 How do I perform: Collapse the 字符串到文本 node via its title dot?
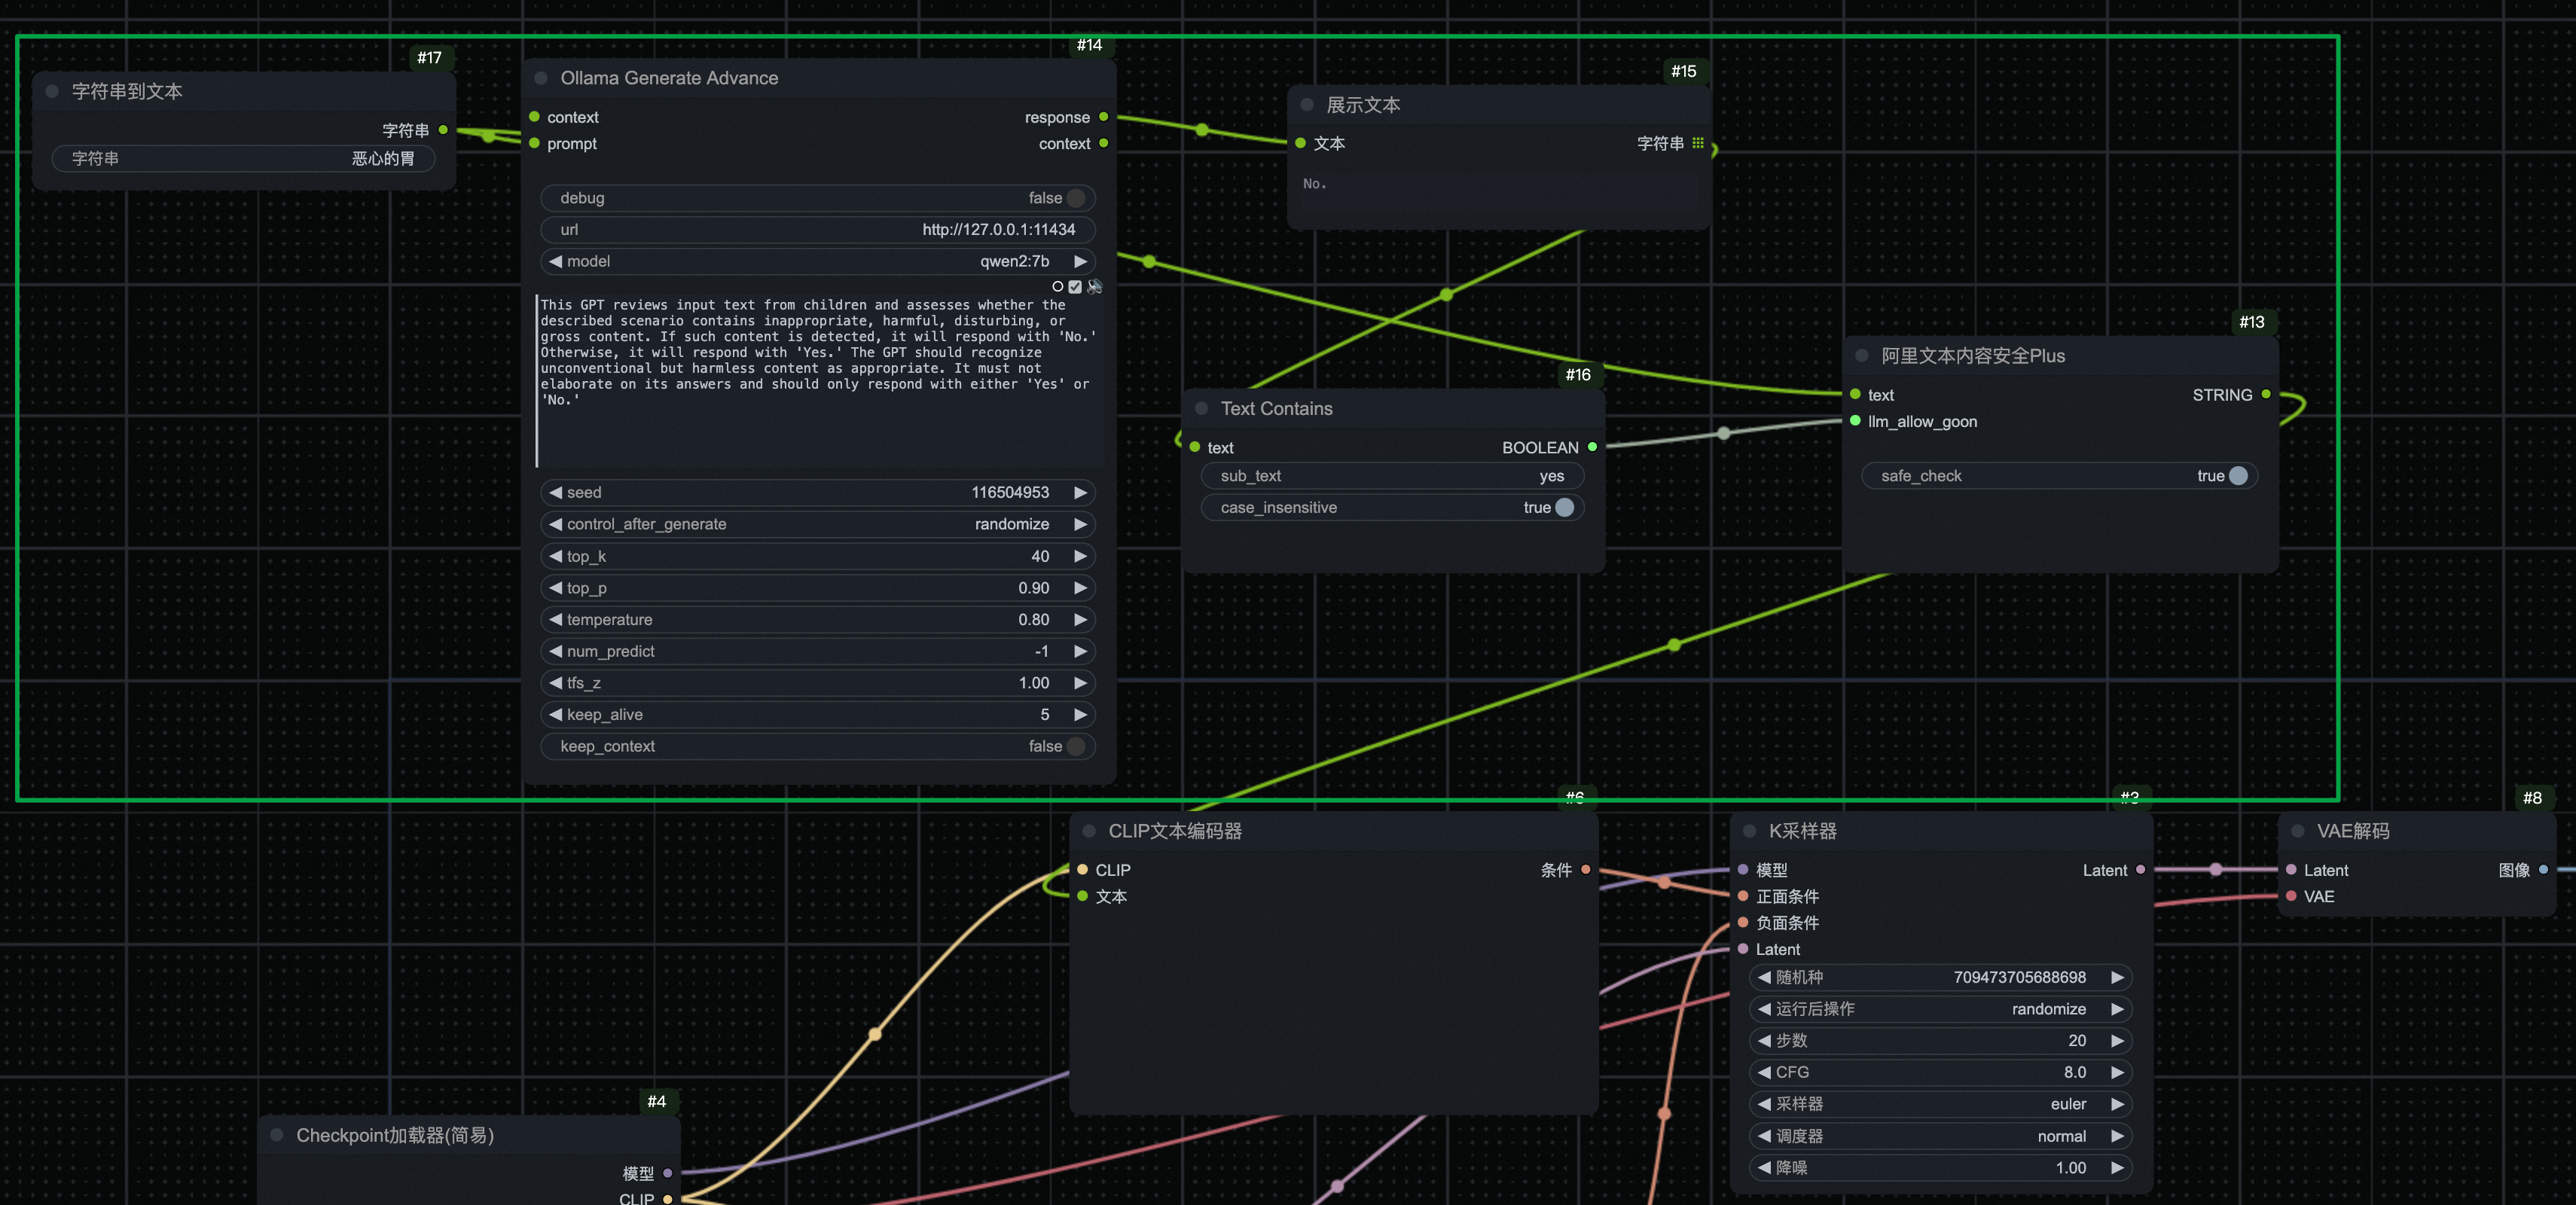(x=52, y=91)
